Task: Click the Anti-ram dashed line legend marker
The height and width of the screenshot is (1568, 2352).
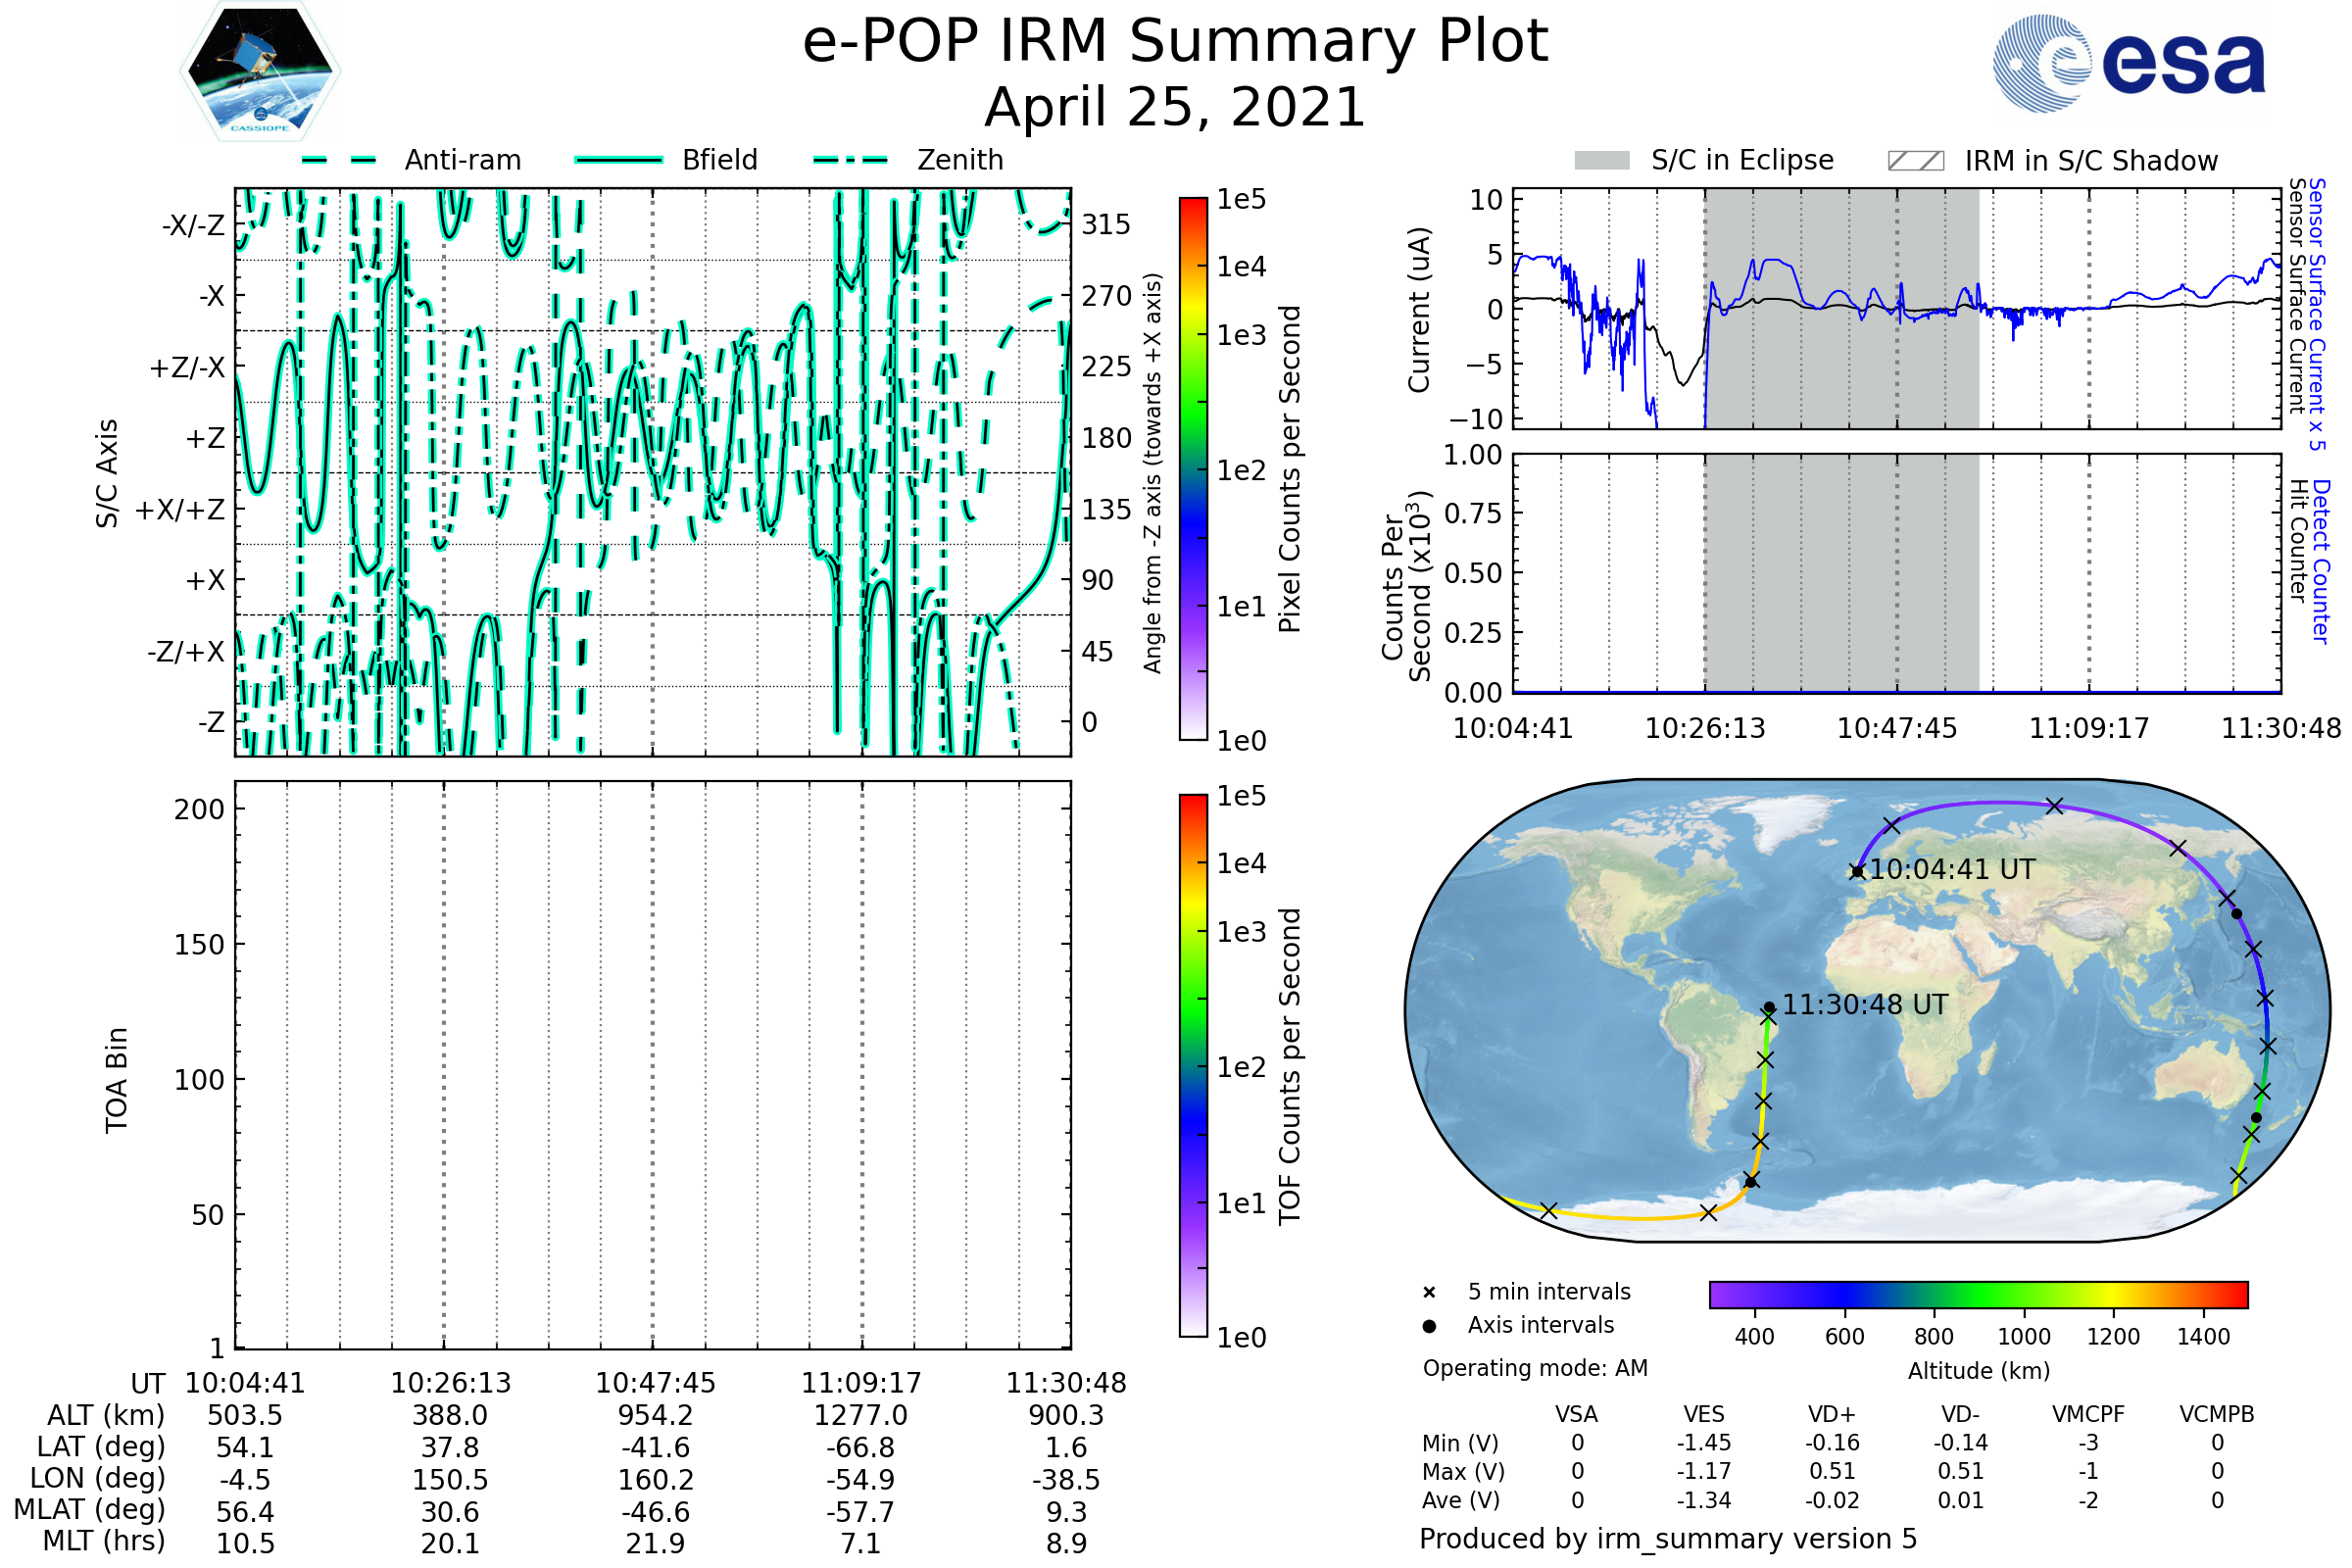Action: coord(339,160)
